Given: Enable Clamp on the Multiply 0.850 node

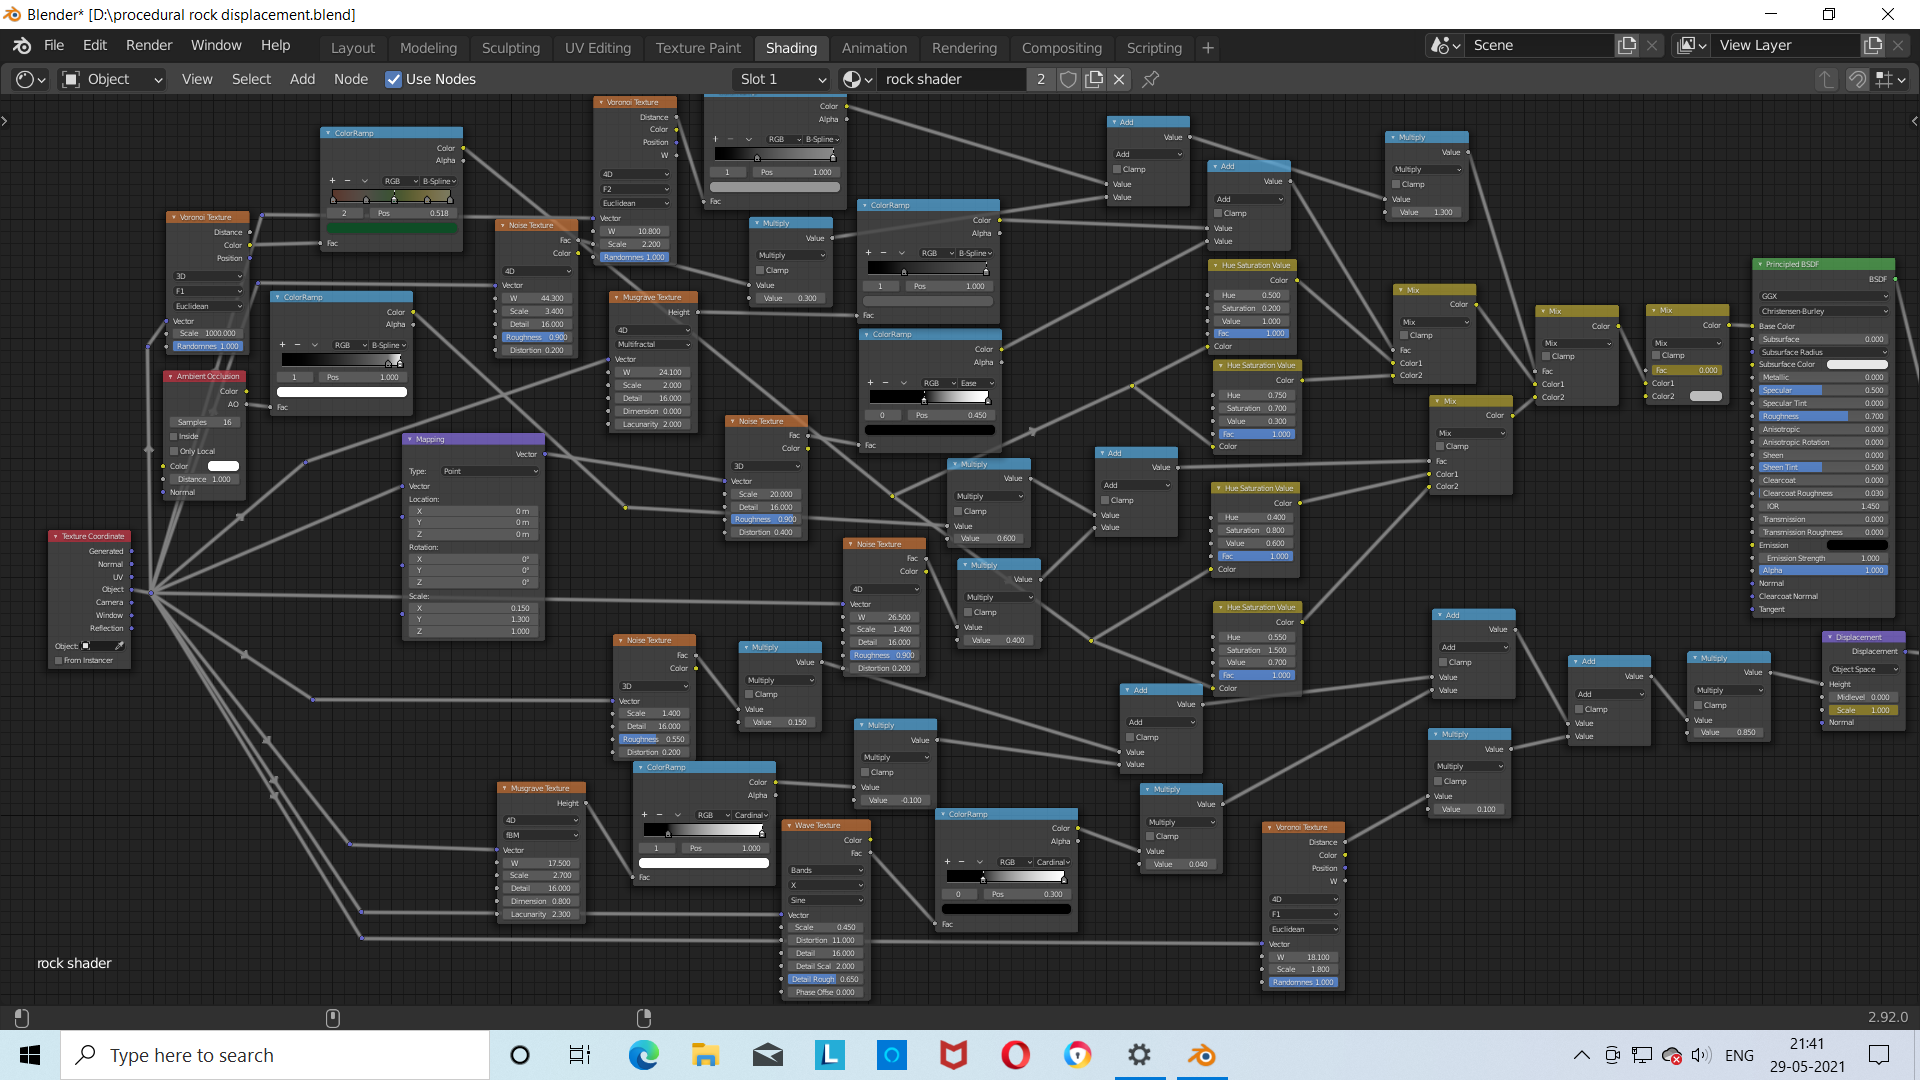Looking at the screenshot, I should click(1699, 705).
